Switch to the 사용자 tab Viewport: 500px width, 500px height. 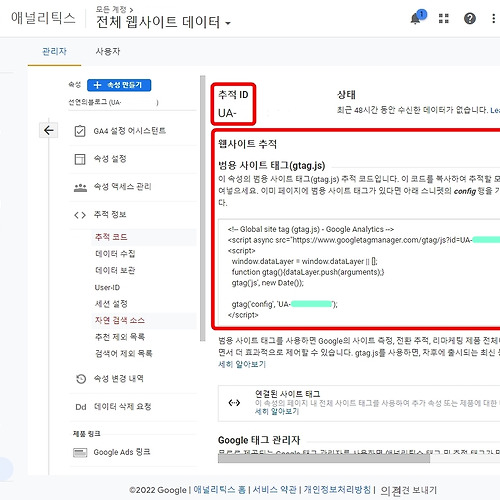tap(108, 51)
